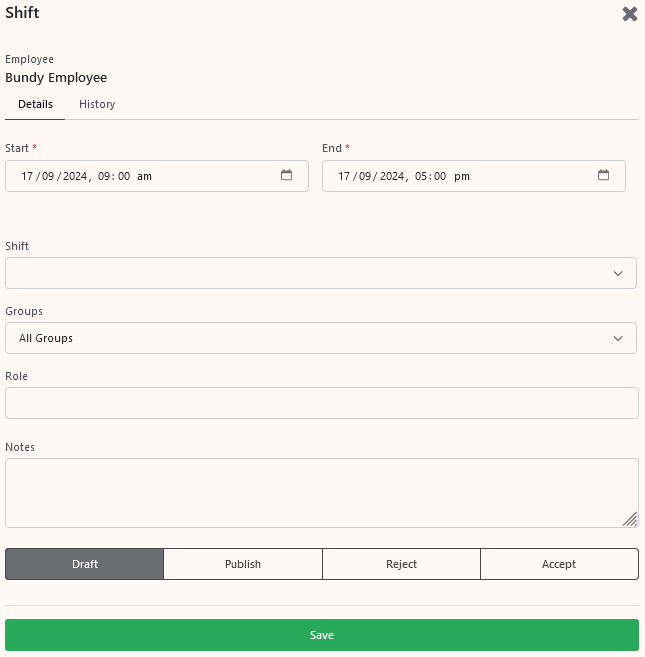Switch to the History tab
The width and height of the screenshot is (645, 657).
(x=97, y=104)
